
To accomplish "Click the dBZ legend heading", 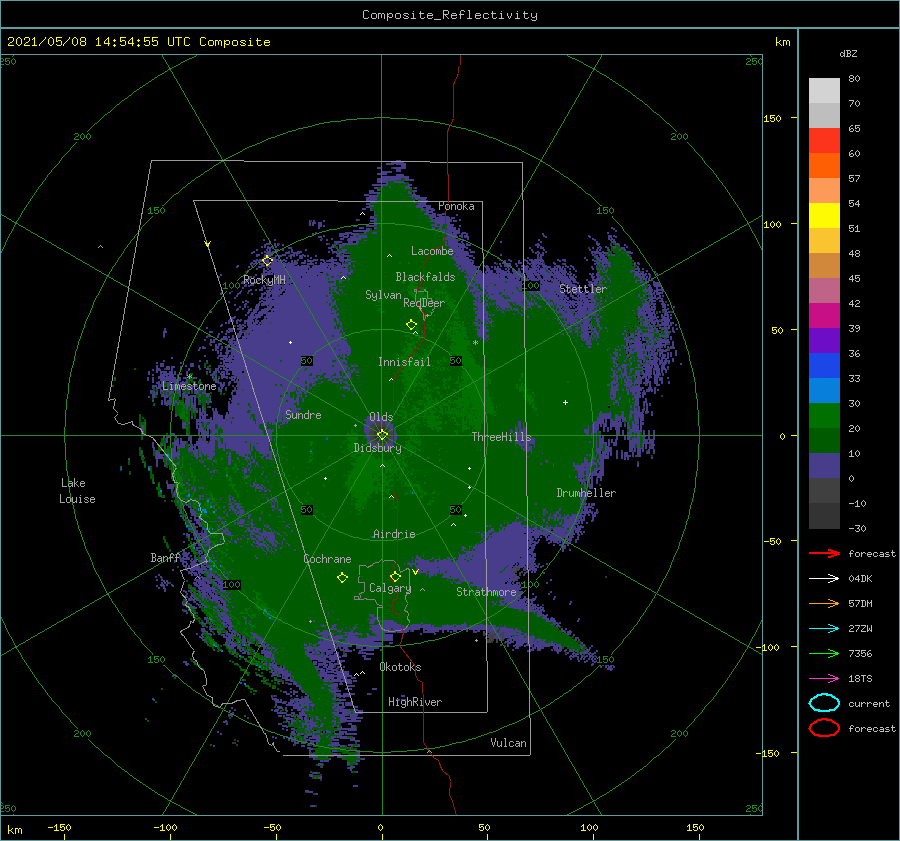I will coord(848,53).
